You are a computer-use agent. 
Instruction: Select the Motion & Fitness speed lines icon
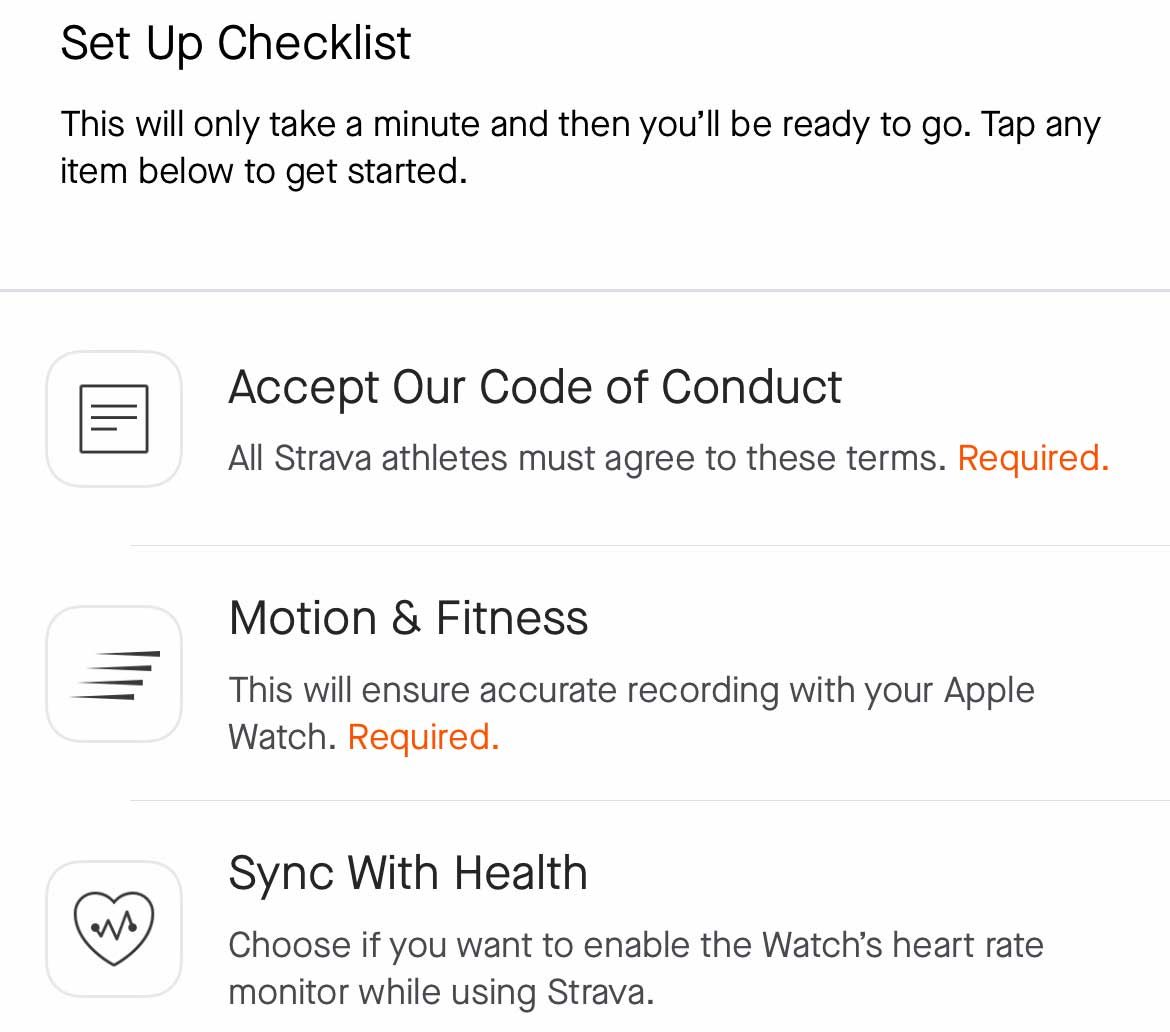[x=114, y=673]
